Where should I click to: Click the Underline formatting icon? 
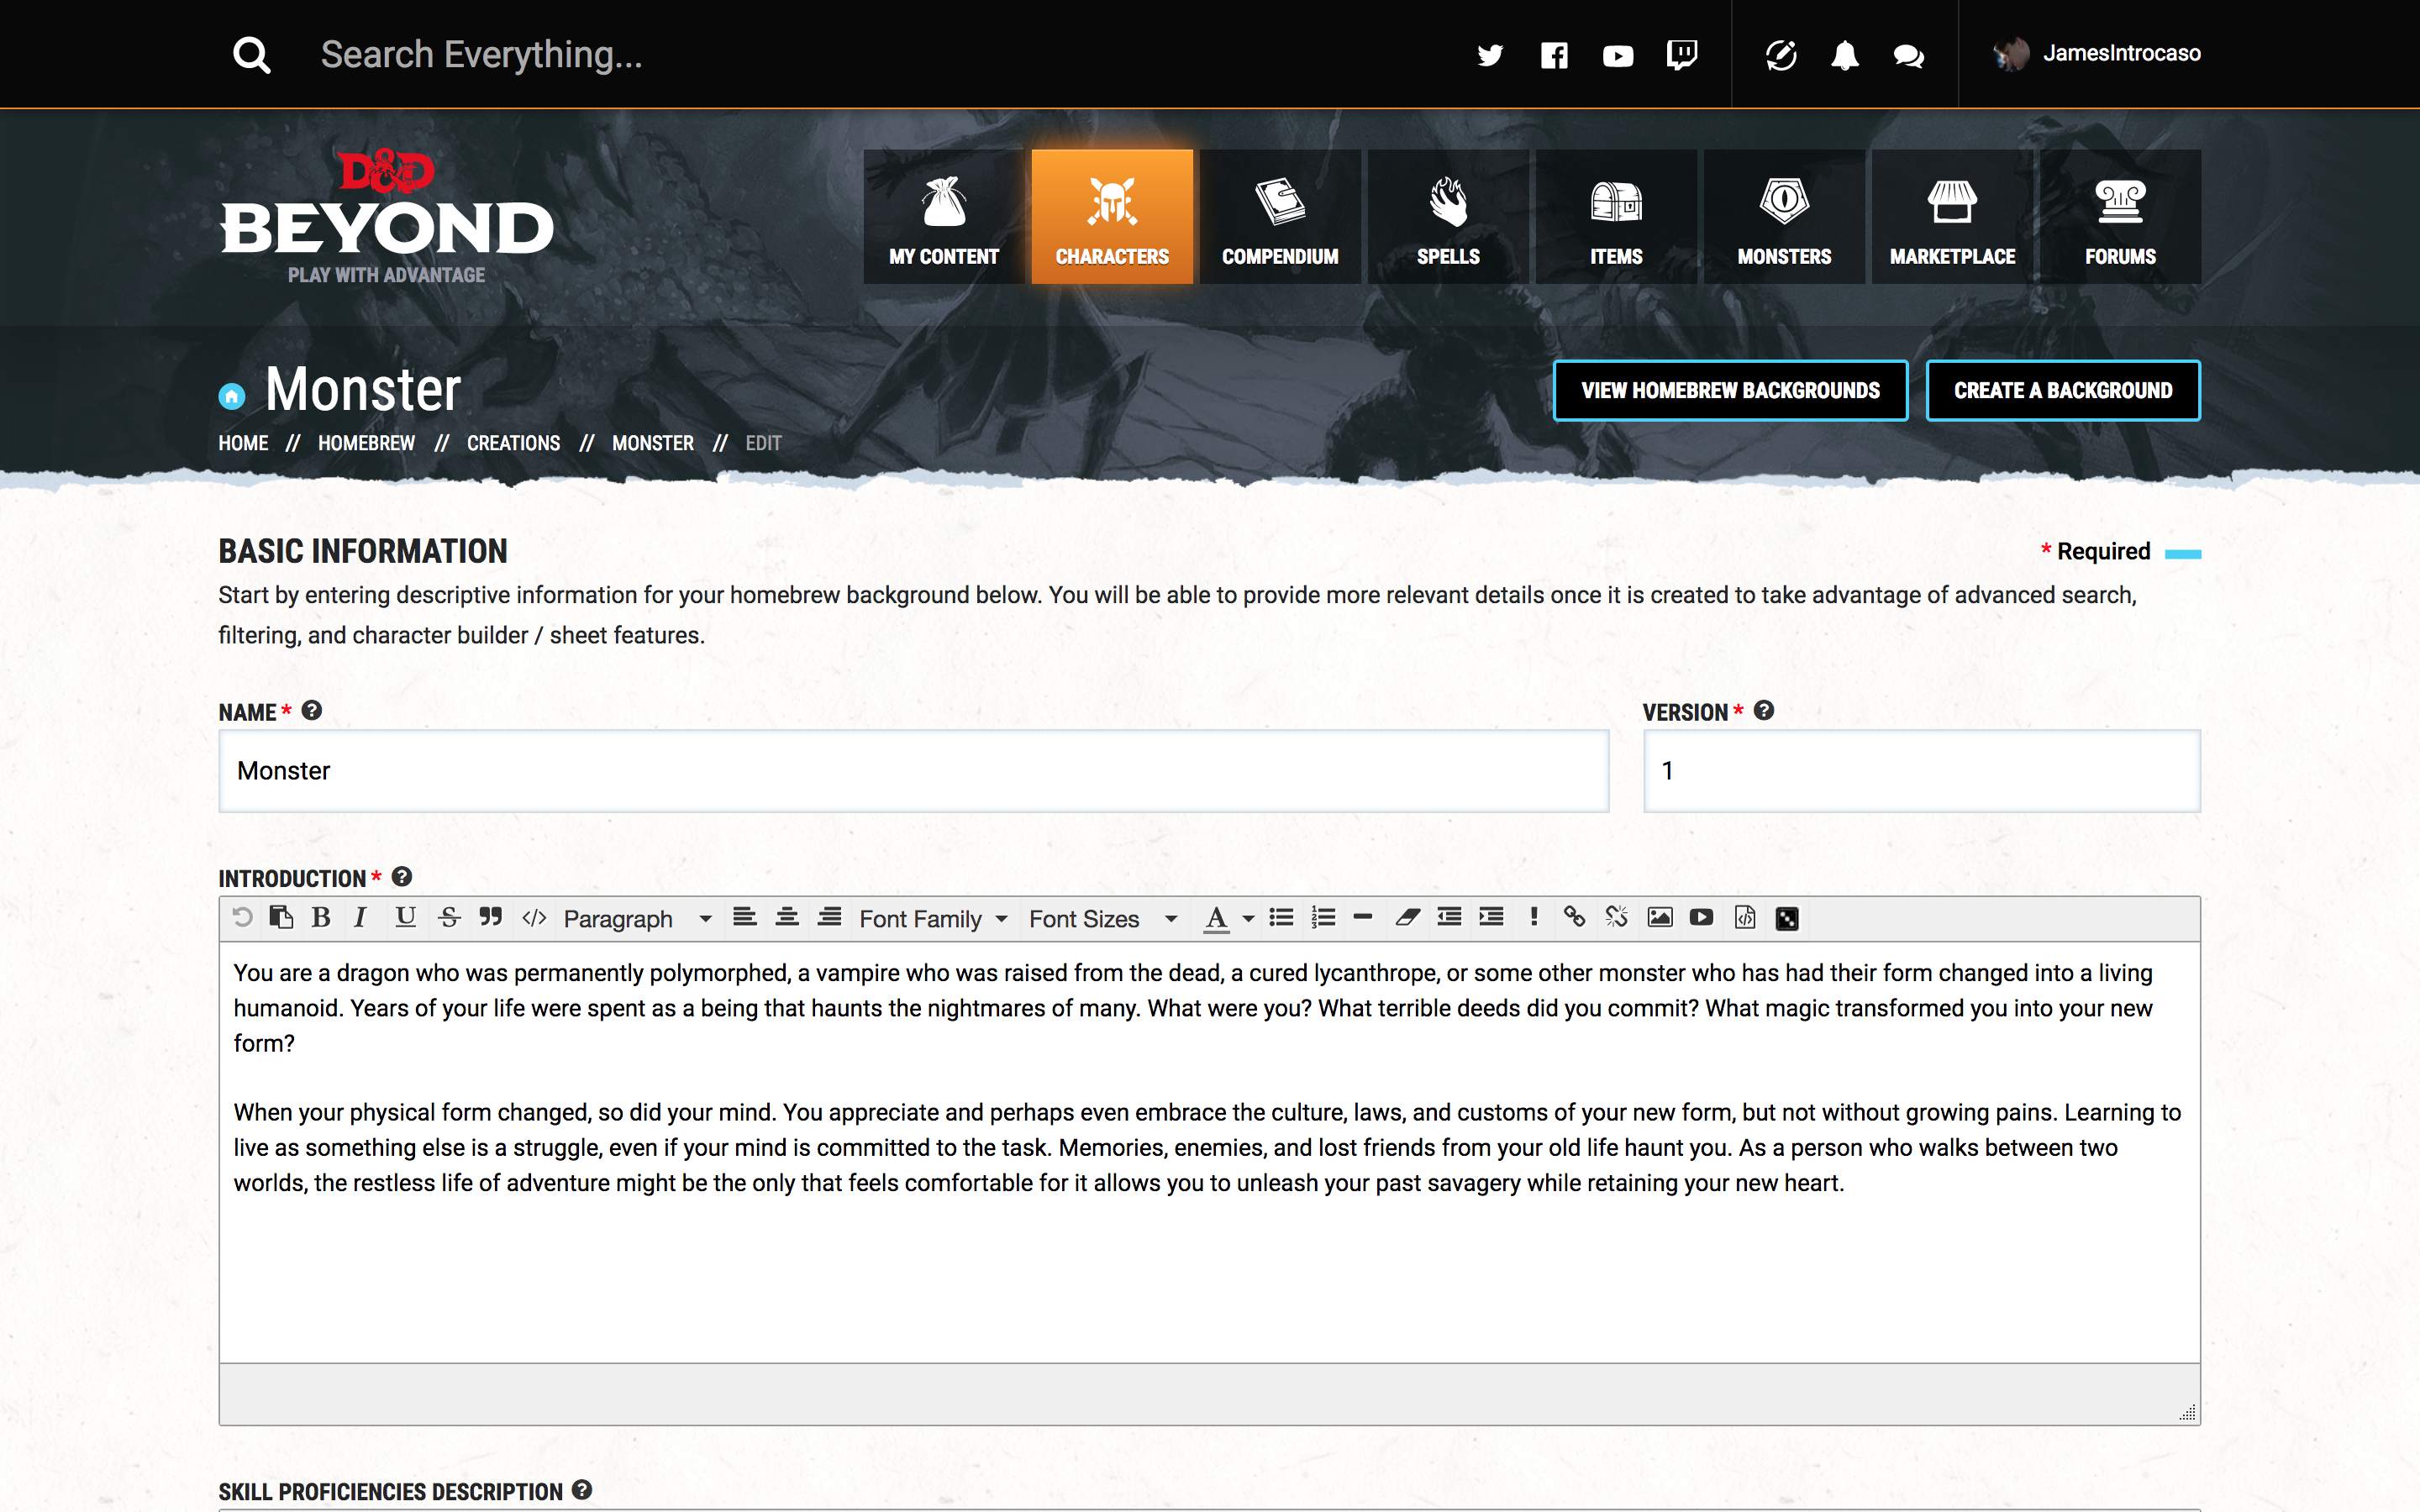[404, 918]
